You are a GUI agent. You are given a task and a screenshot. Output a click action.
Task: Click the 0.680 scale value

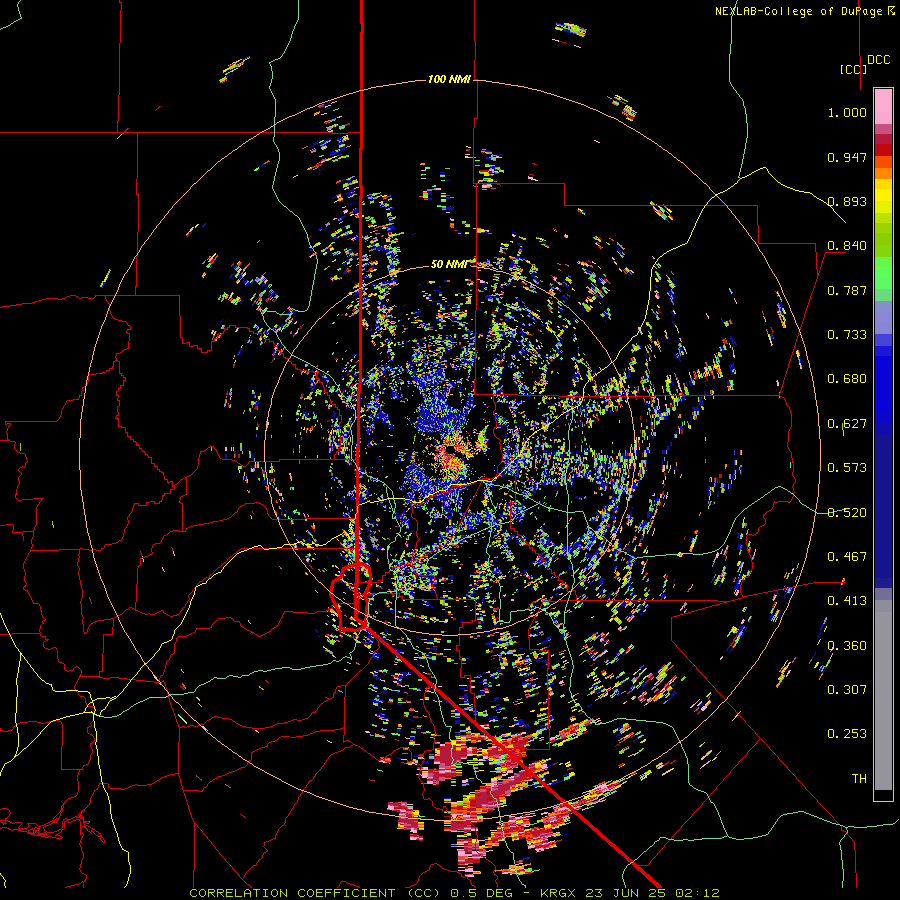(x=847, y=379)
